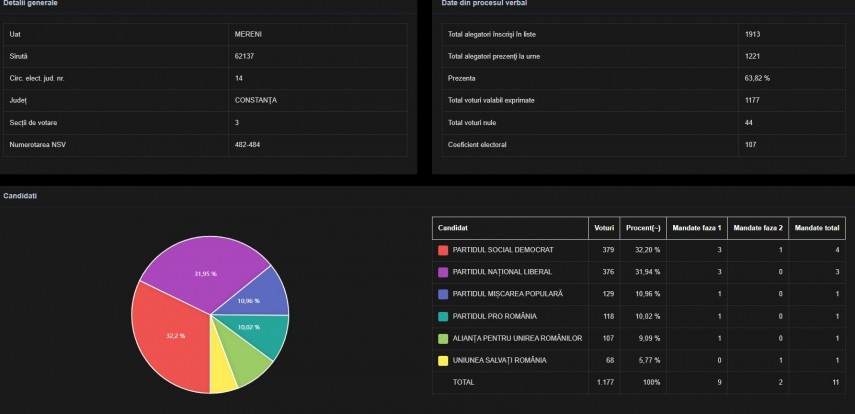This screenshot has width=855, height=414.
Task: Click the Date din procesul verbal heading
Action: pos(484,3)
